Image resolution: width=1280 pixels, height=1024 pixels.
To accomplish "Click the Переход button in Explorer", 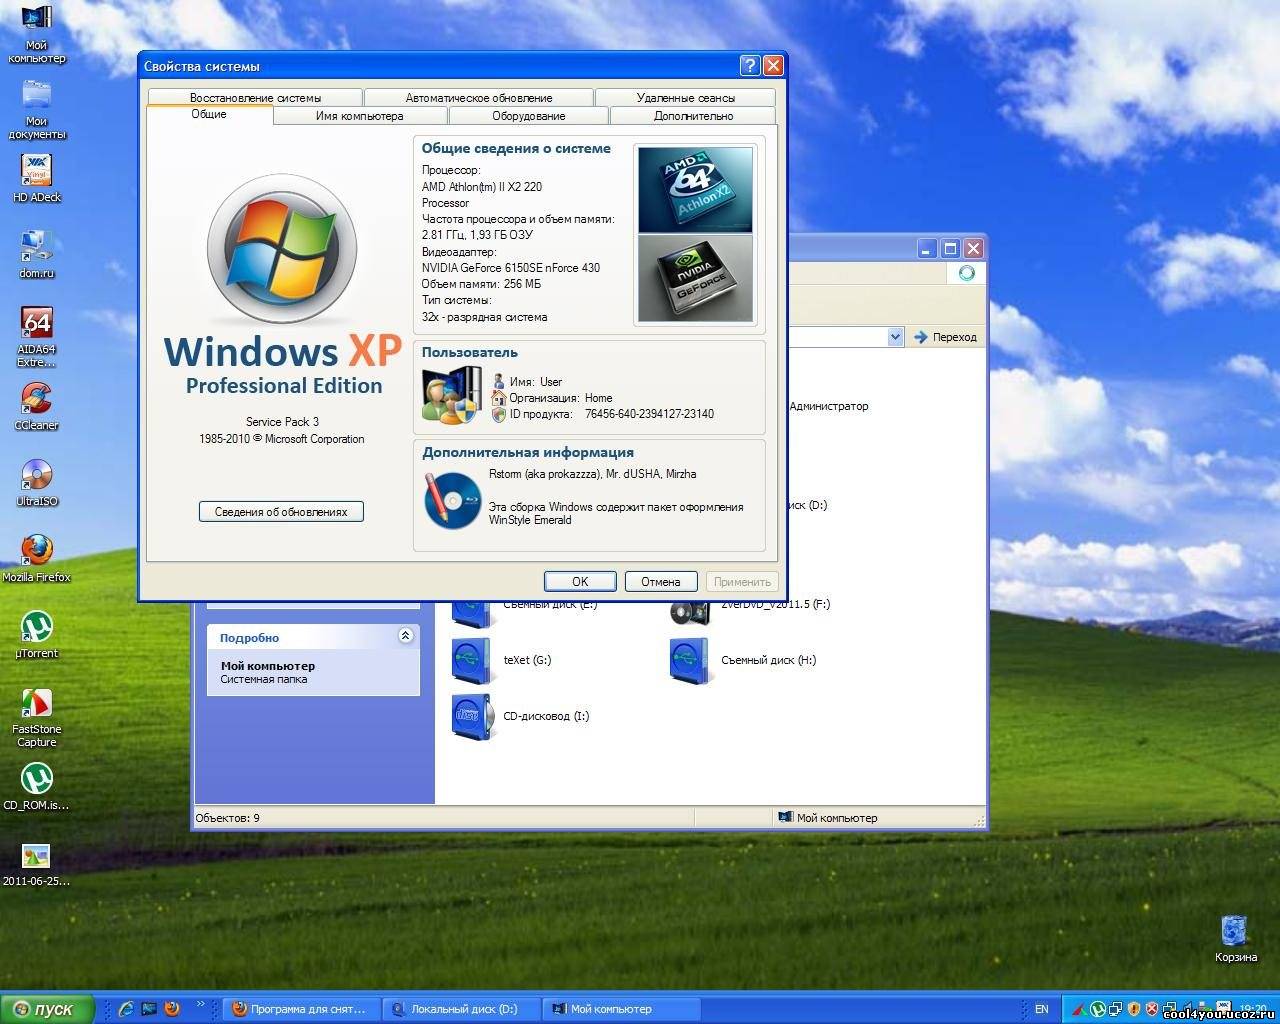I will (945, 337).
